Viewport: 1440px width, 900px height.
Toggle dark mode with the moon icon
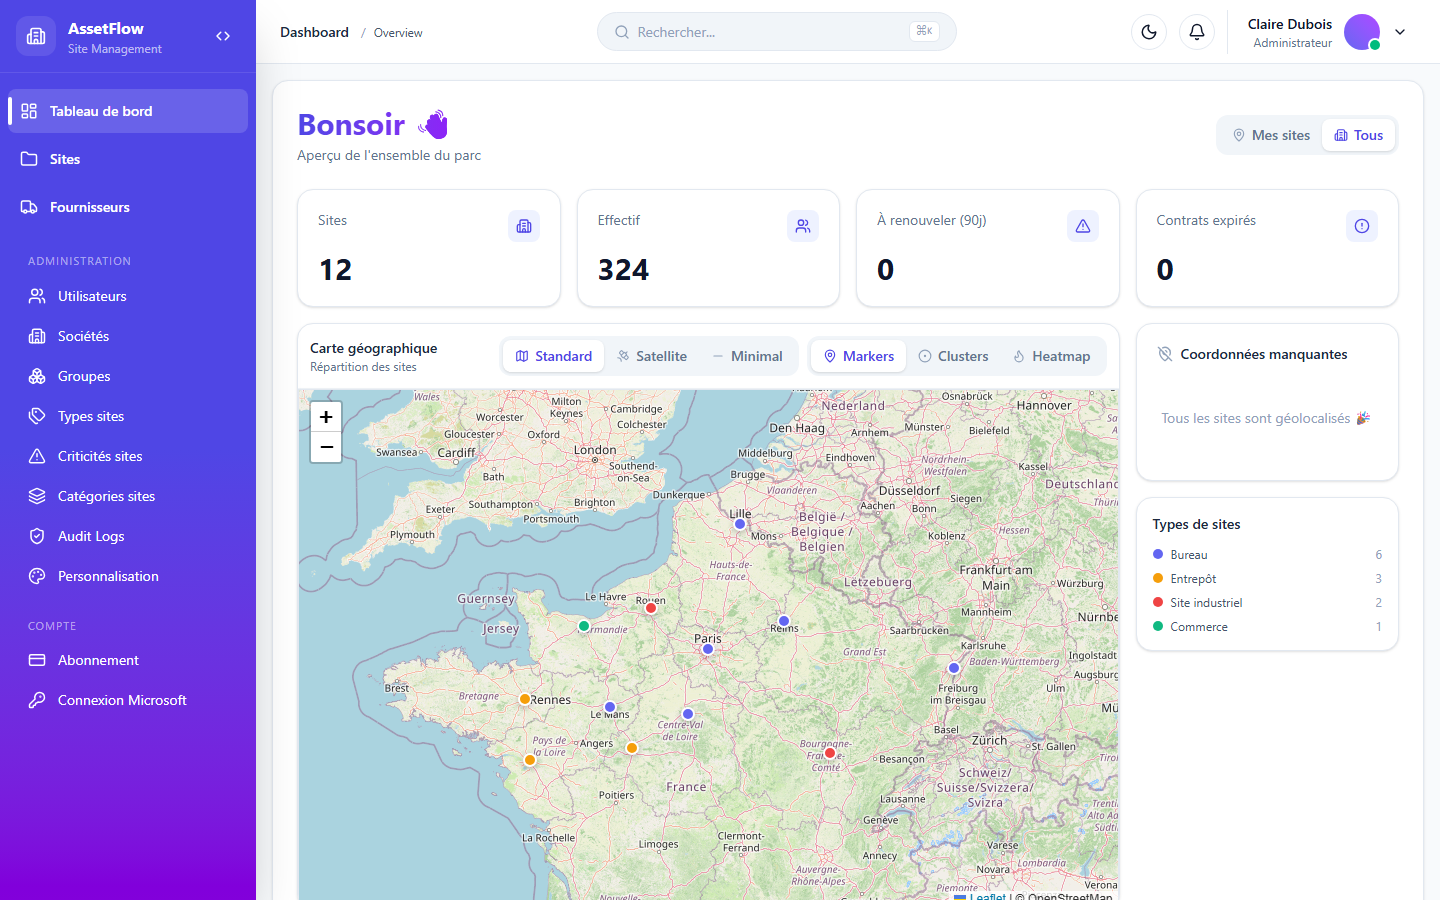click(1149, 32)
